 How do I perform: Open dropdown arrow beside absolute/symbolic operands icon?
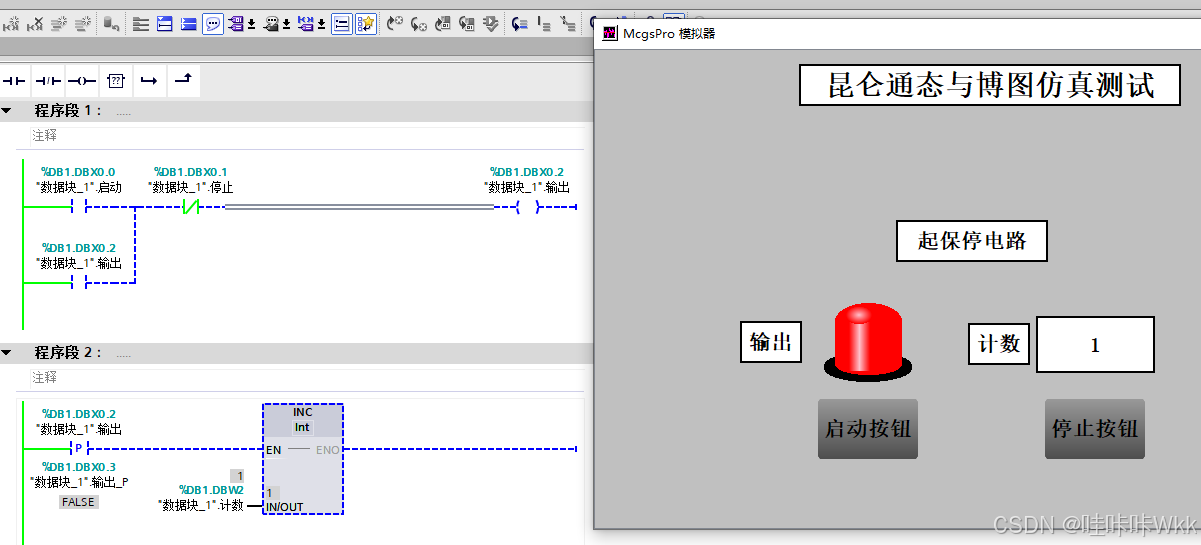pos(252,24)
